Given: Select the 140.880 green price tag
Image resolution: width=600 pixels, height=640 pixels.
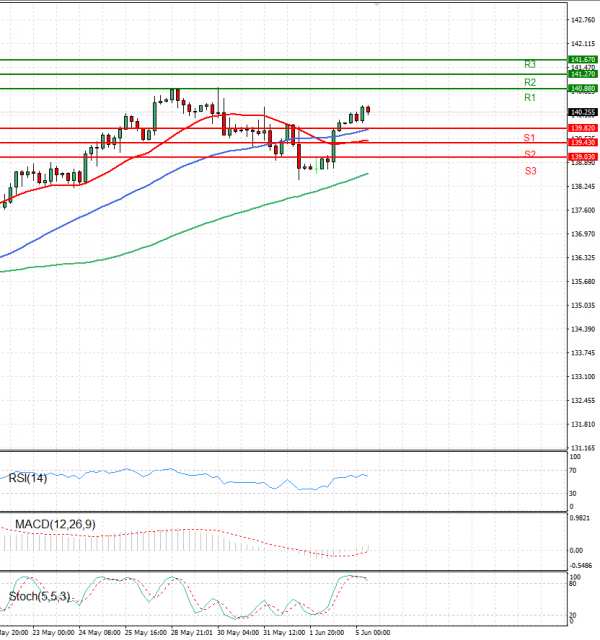Looking at the screenshot, I should pyautogui.click(x=582, y=89).
